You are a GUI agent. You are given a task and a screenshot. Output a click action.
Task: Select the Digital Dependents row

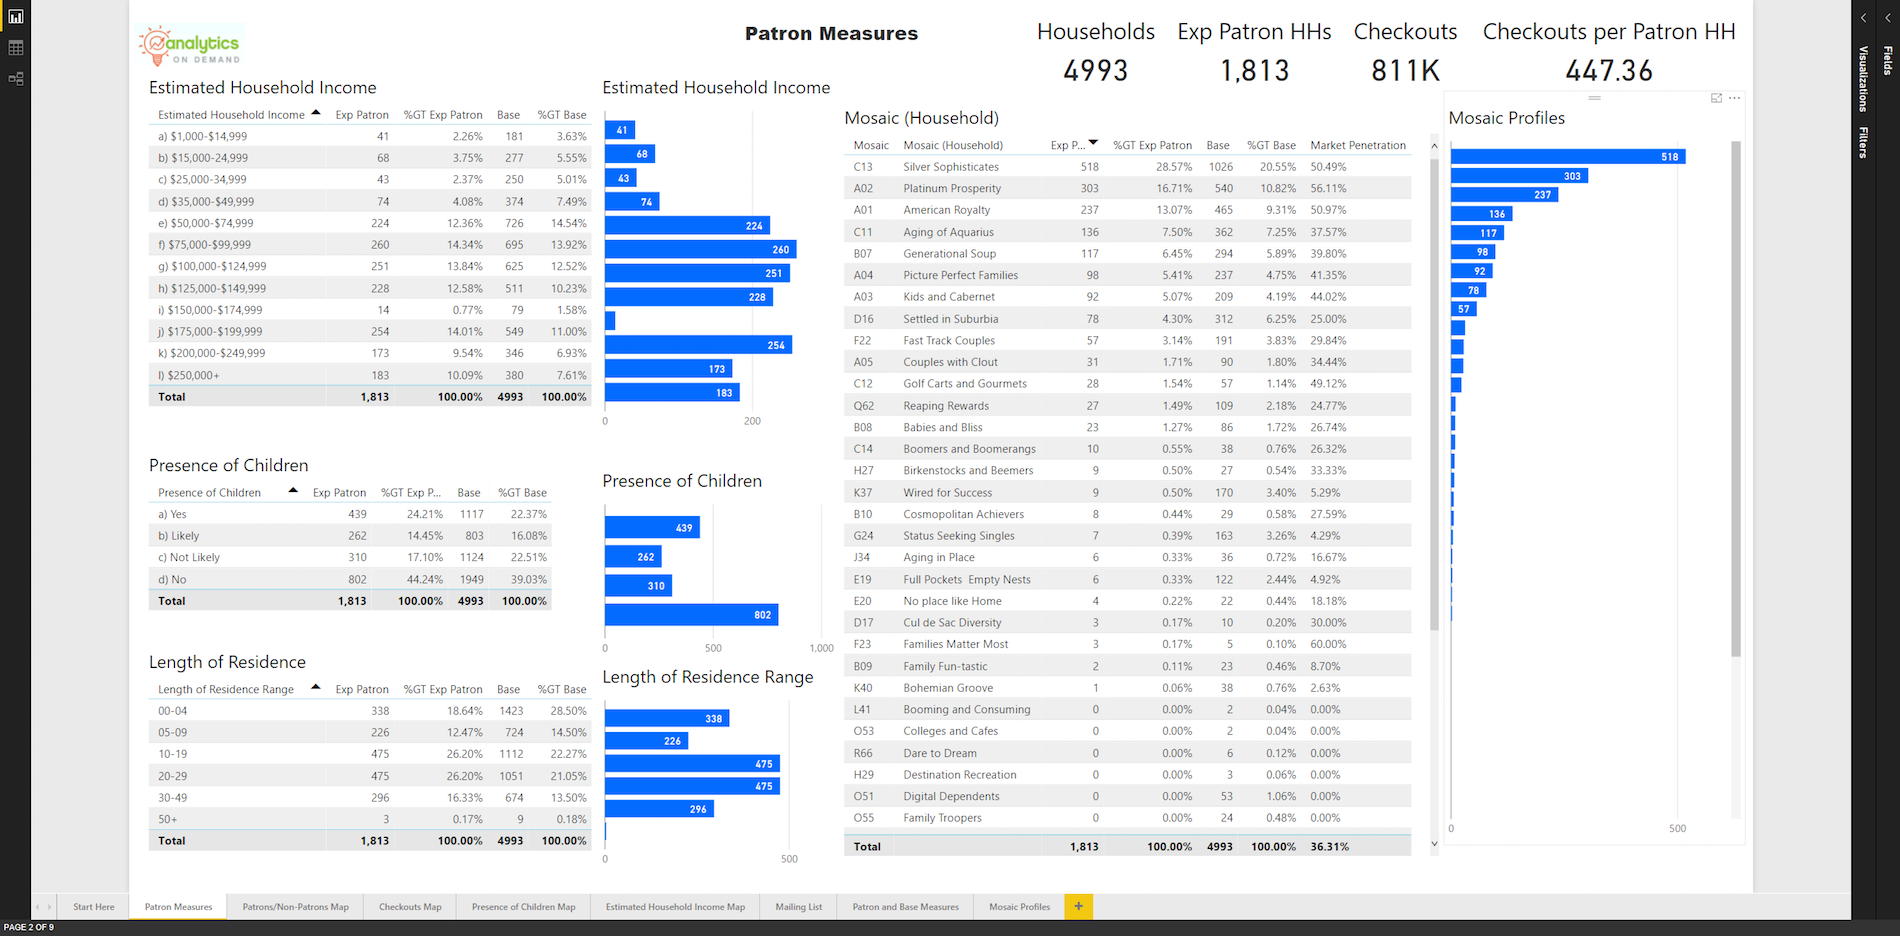[1127, 797]
